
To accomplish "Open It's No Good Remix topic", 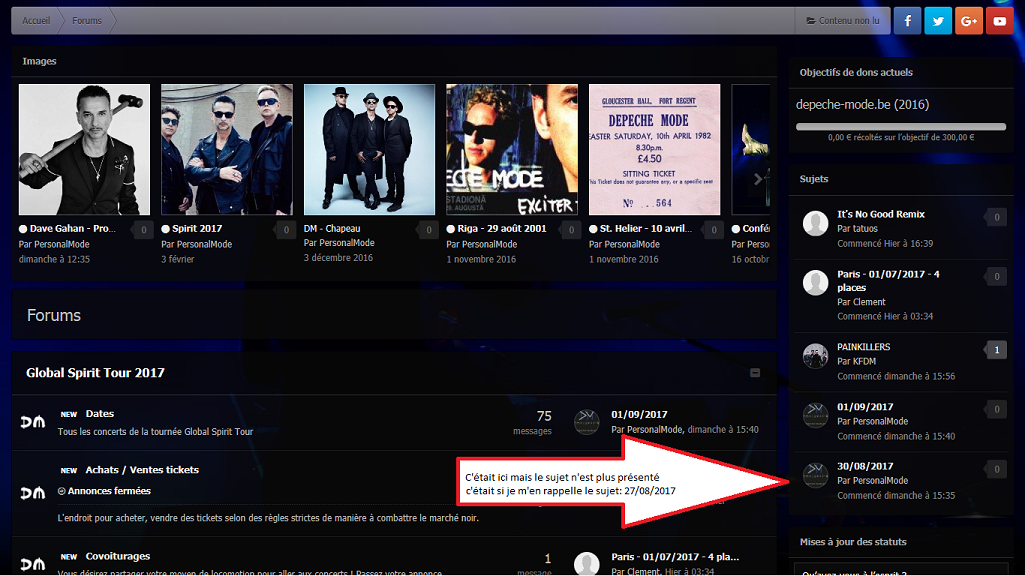I will [881, 214].
